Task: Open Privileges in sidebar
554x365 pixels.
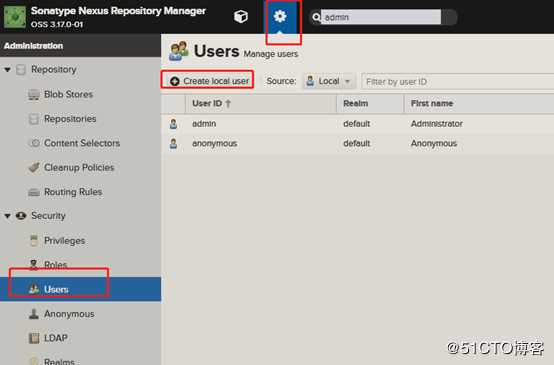Action: 64,241
